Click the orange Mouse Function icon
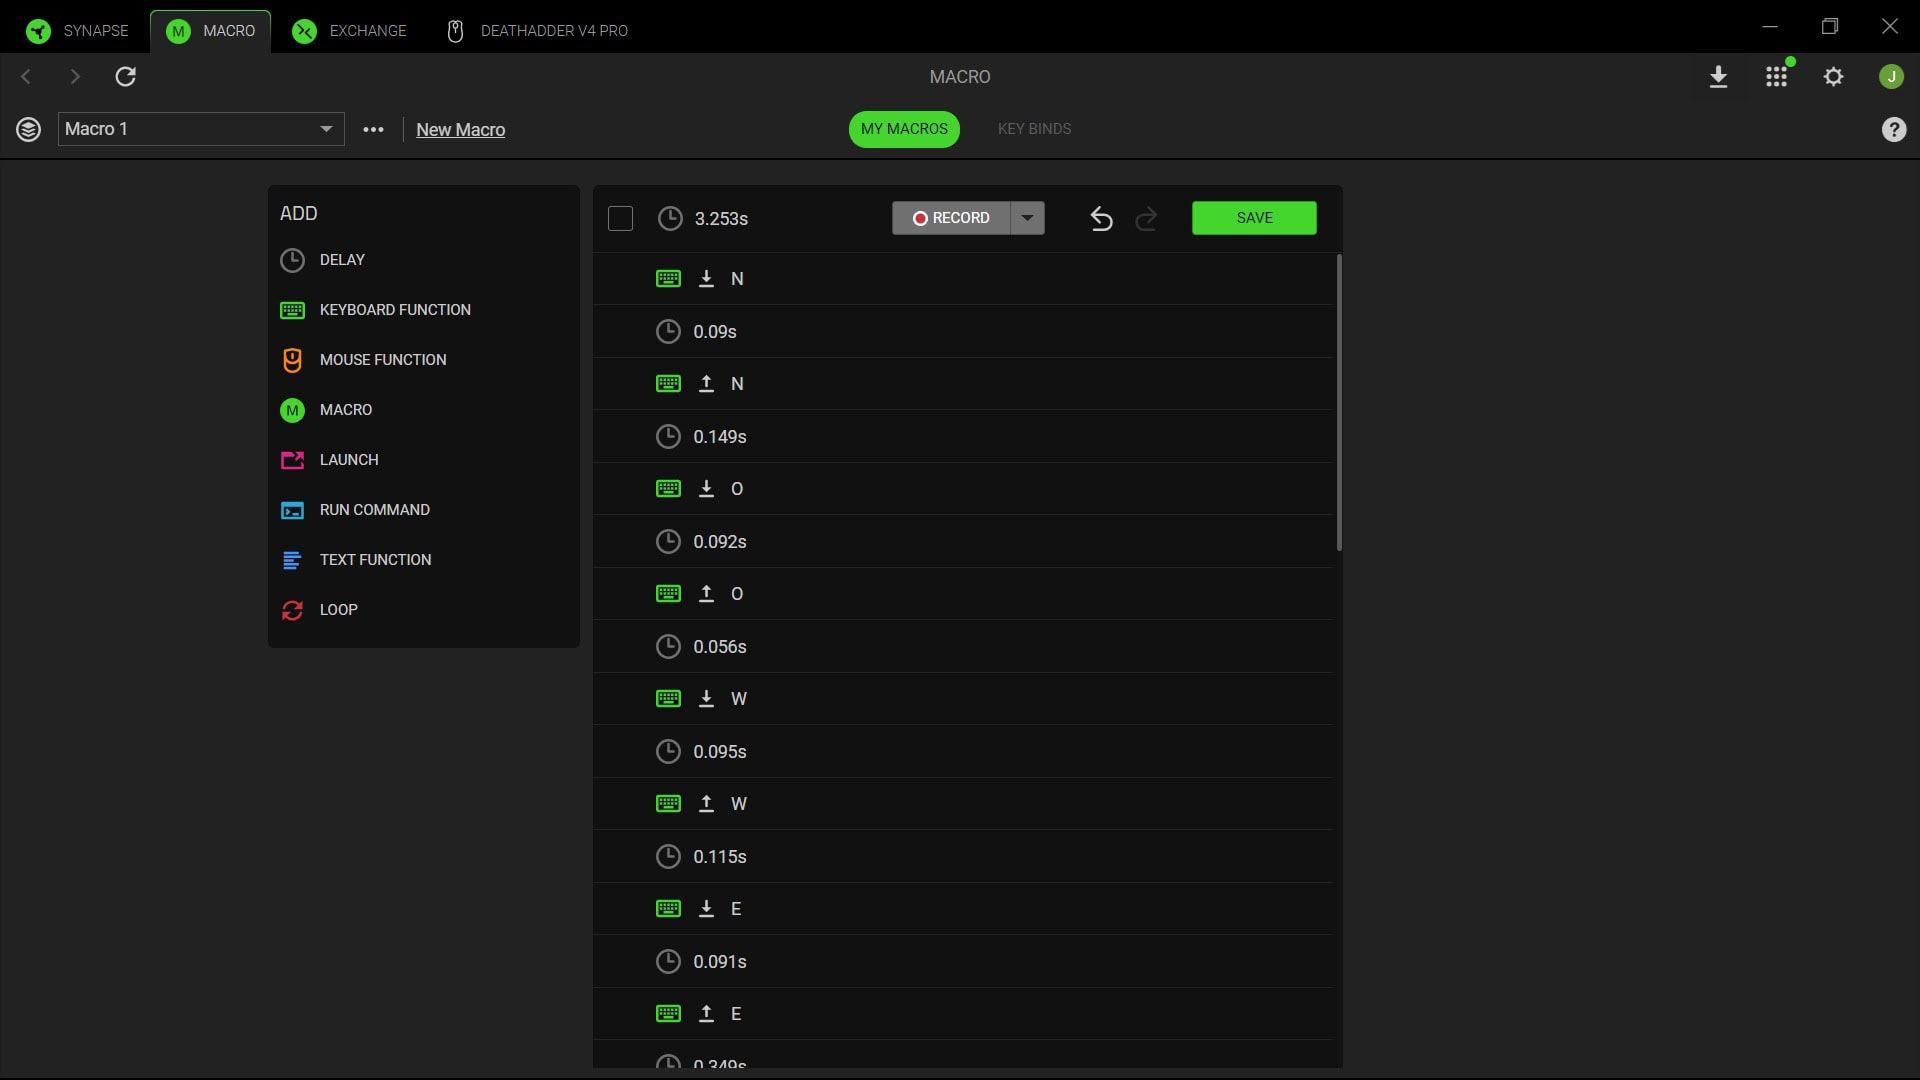The width and height of the screenshot is (1920, 1080). (292, 360)
